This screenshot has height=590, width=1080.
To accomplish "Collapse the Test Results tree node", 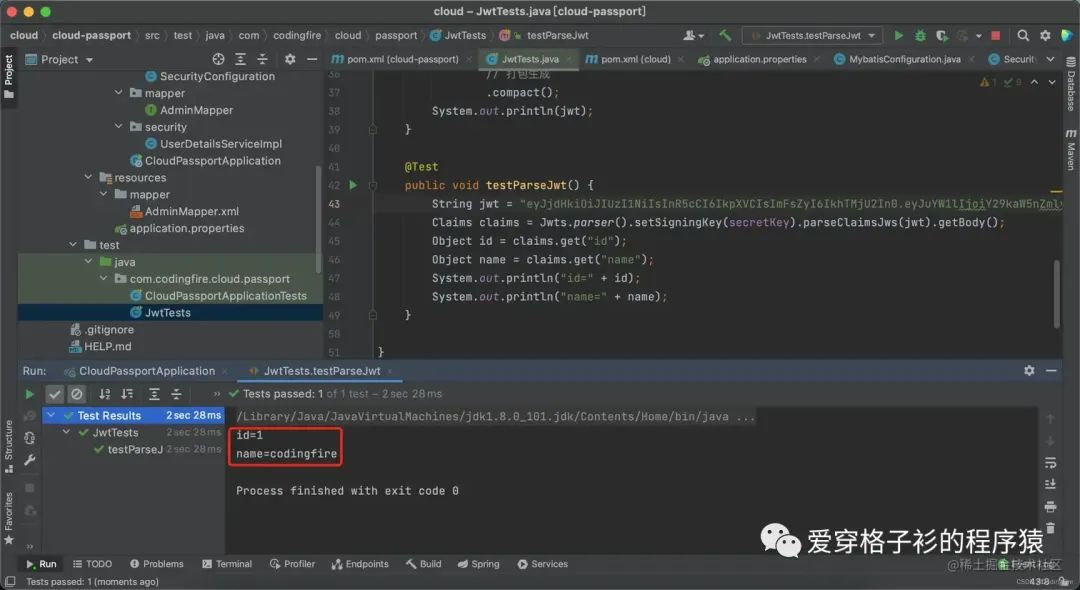I will point(51,415).
